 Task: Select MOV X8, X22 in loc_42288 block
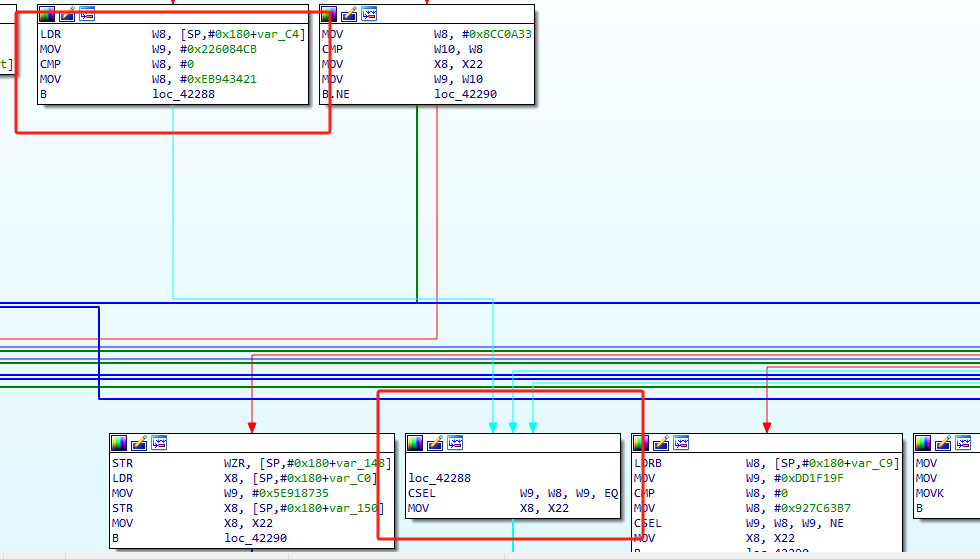489,508
